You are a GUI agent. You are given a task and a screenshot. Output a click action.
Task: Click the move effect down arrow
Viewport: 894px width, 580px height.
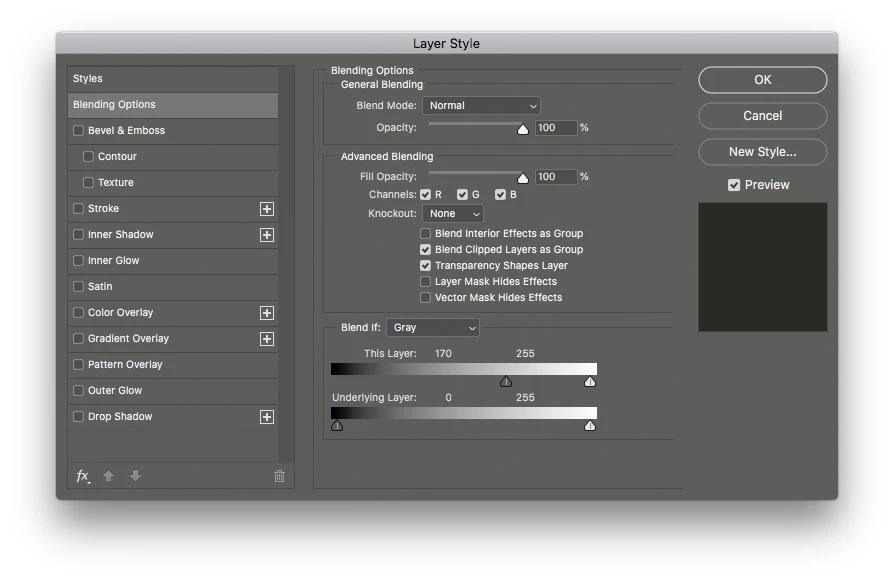135,475
